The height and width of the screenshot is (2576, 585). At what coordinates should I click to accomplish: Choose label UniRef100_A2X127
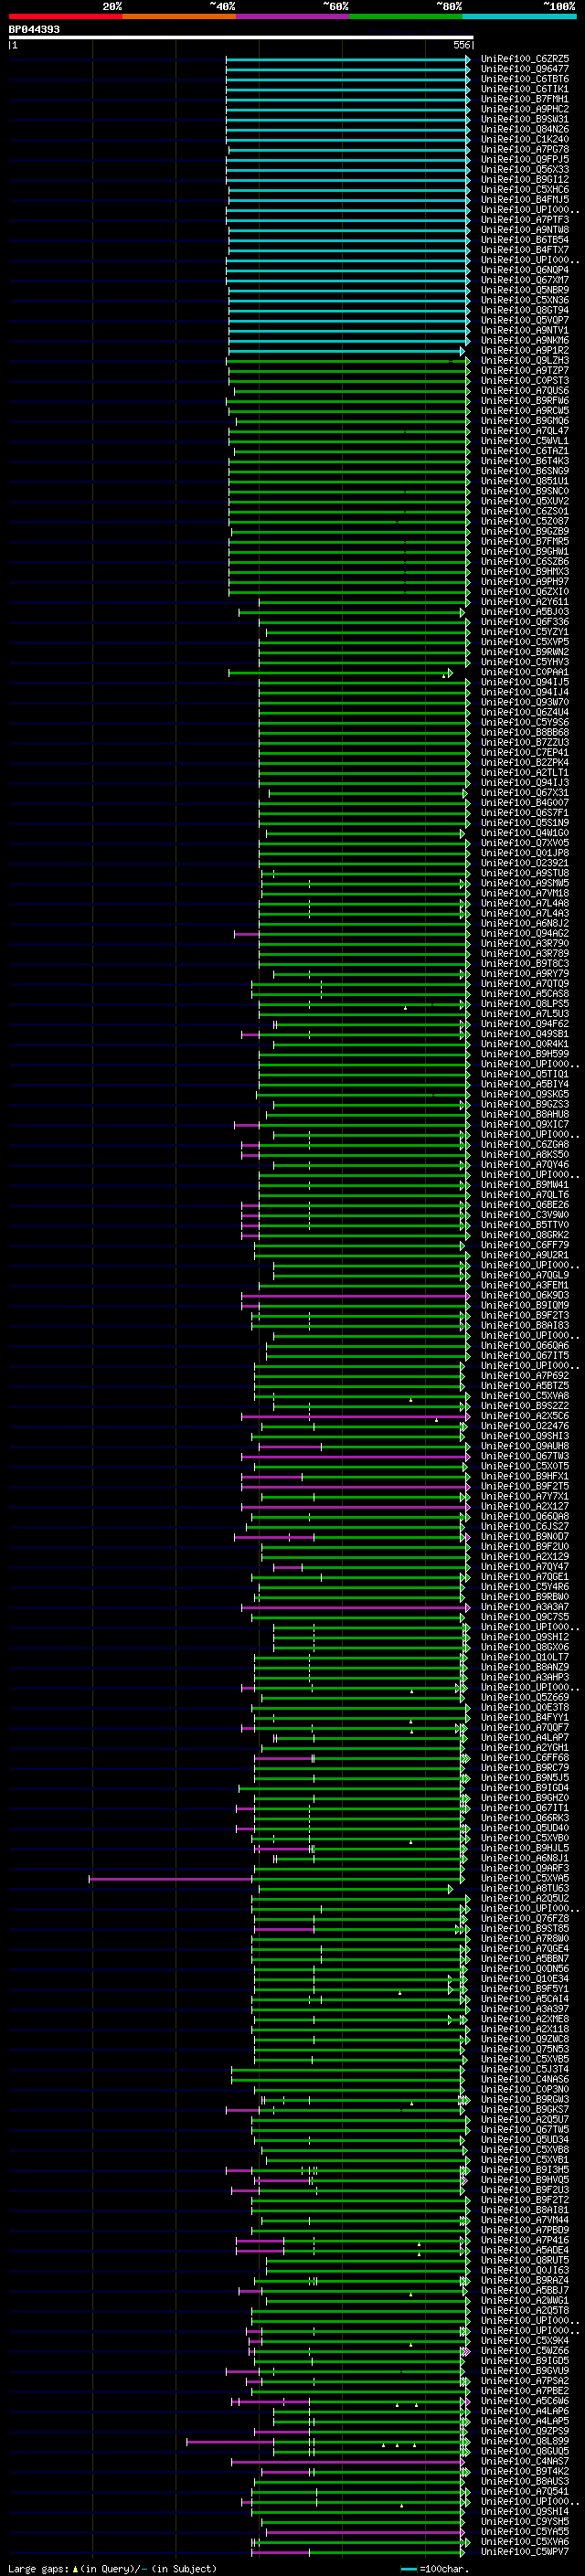(525, 1507)
